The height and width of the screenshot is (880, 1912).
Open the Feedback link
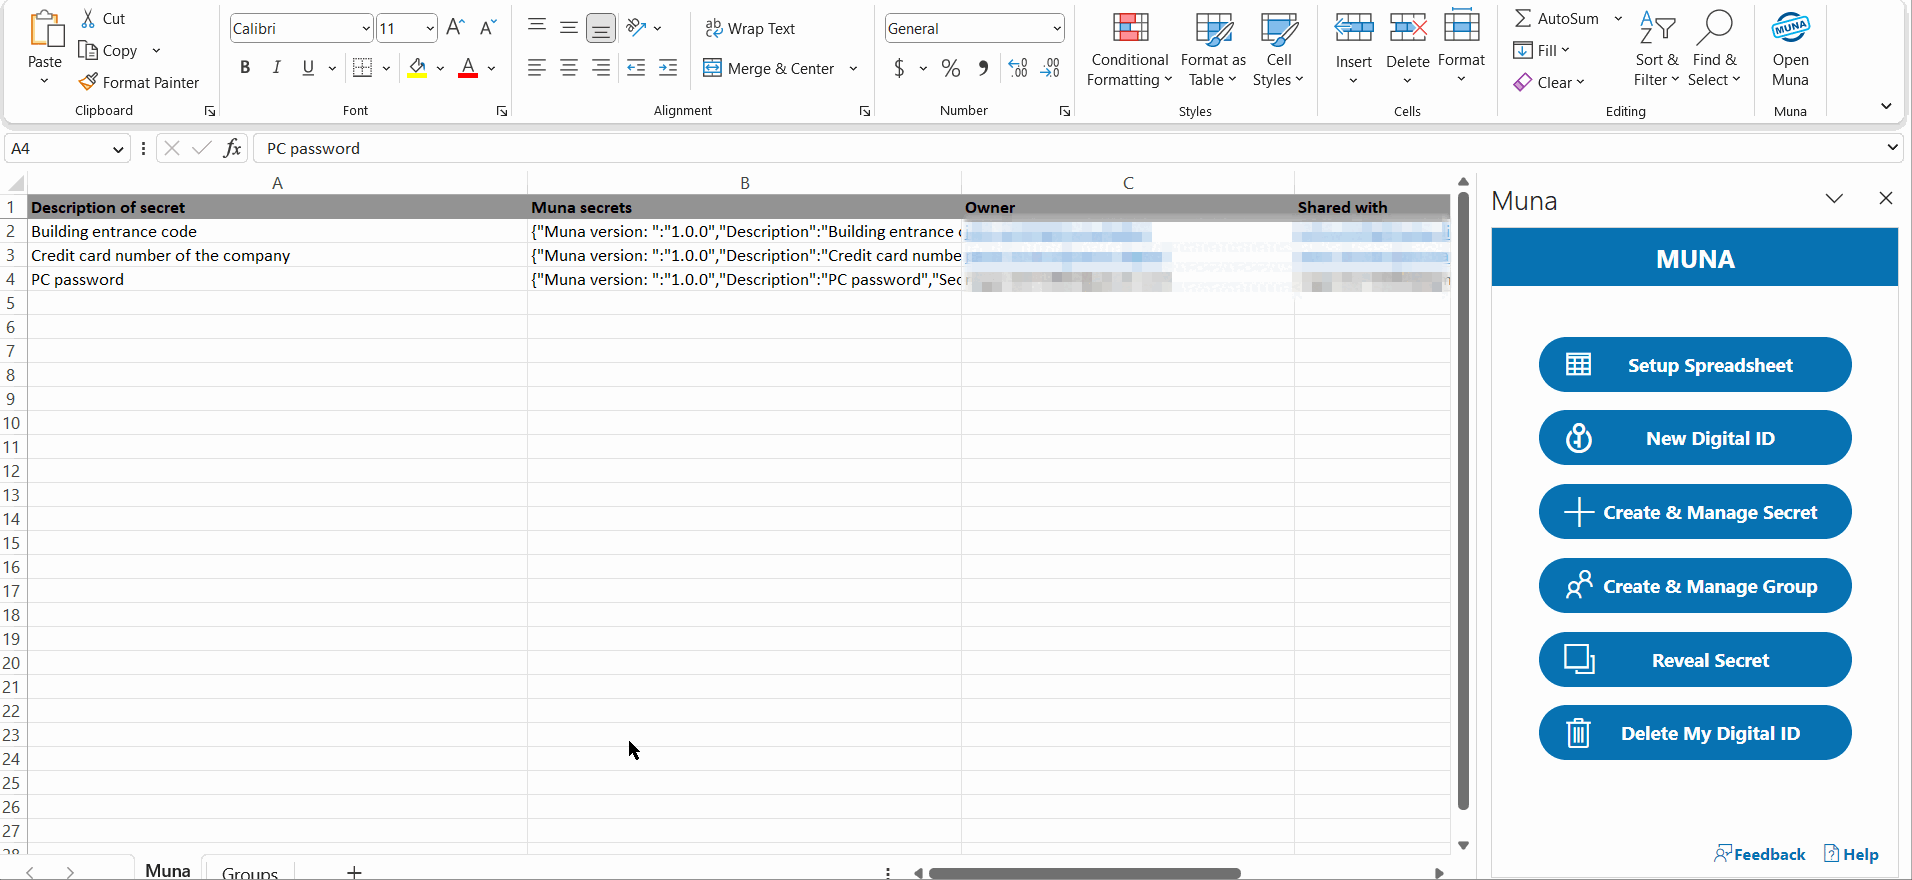(x=1759, y=854)
